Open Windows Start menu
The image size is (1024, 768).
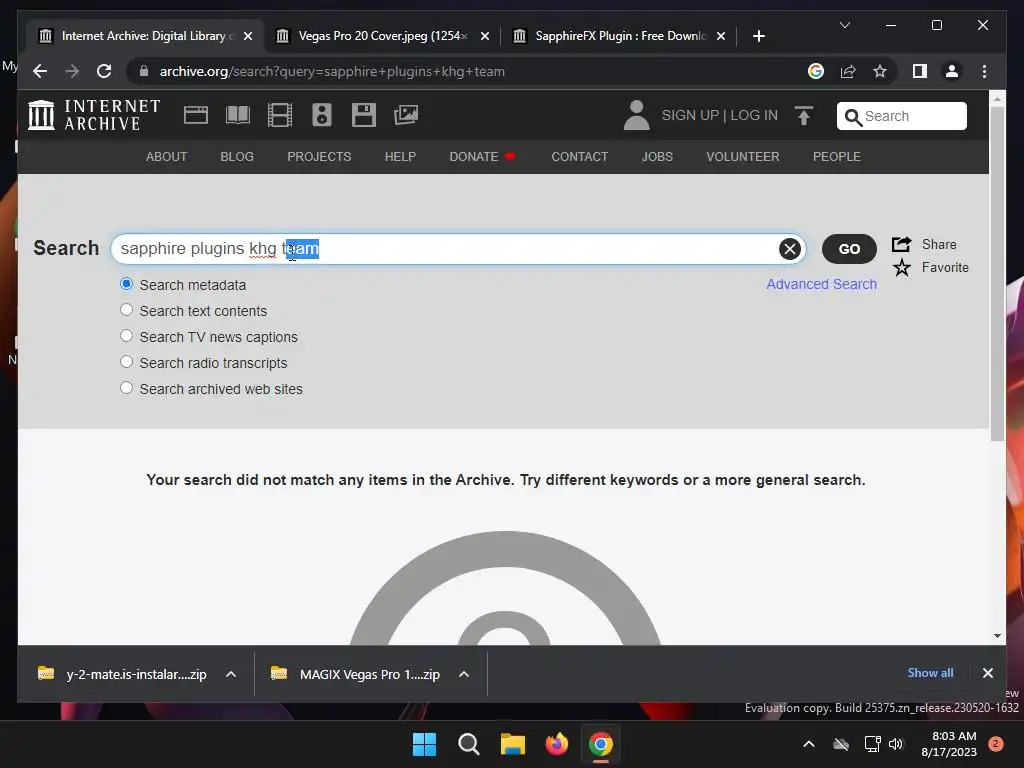(x=424, y=744)
